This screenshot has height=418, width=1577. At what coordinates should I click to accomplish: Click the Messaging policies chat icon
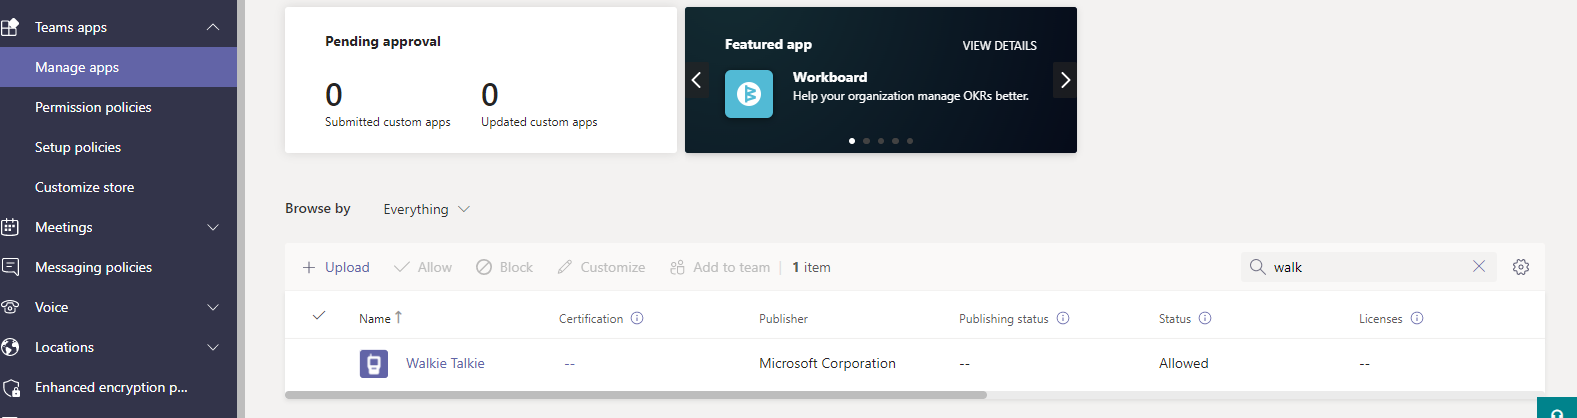pyautogui.click(x=10, y=267)
